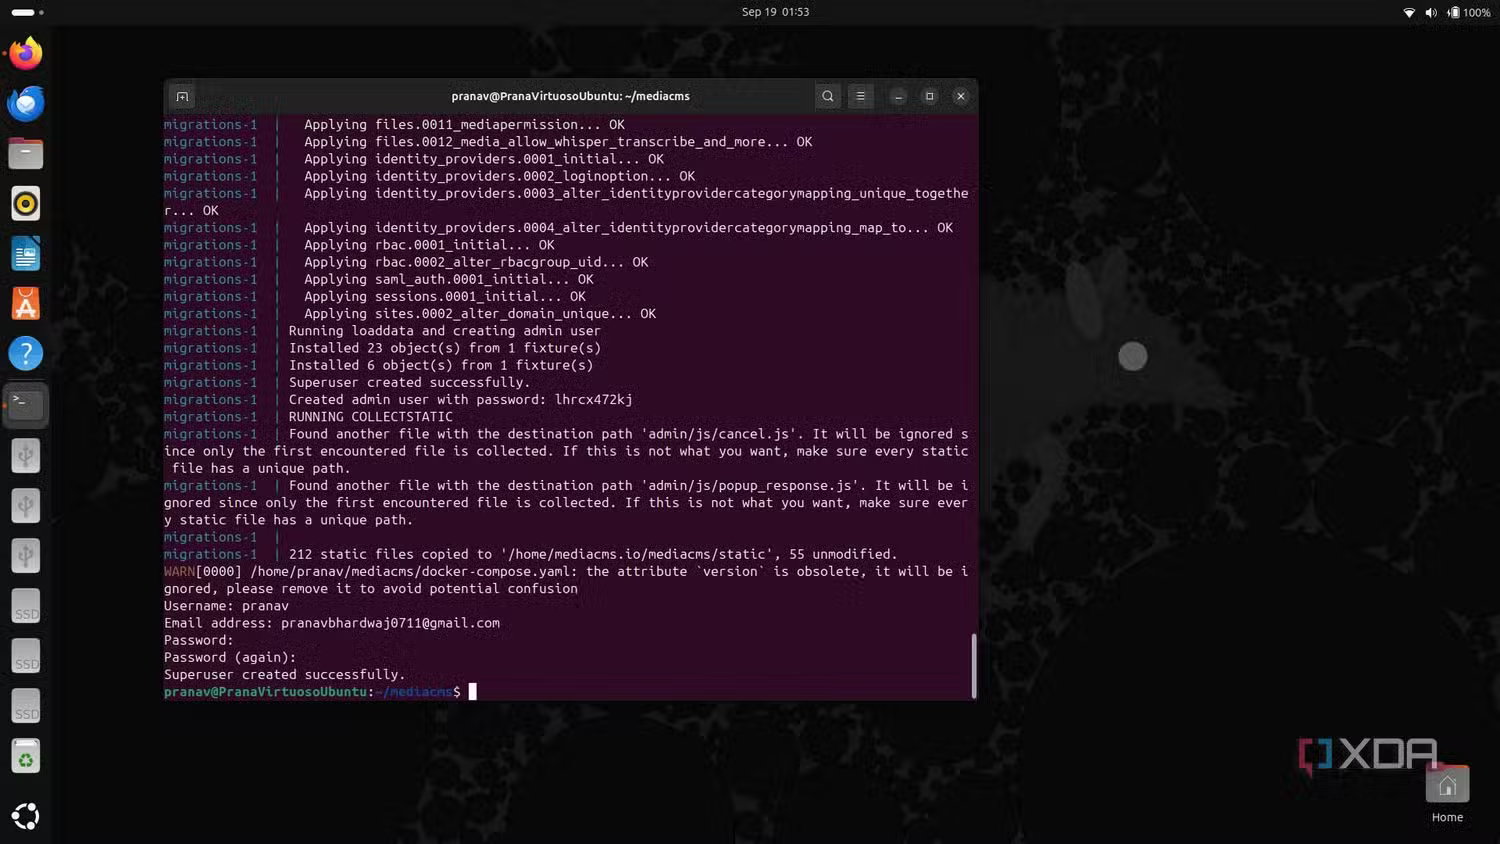Click the terminal search icon

(827, 97)
